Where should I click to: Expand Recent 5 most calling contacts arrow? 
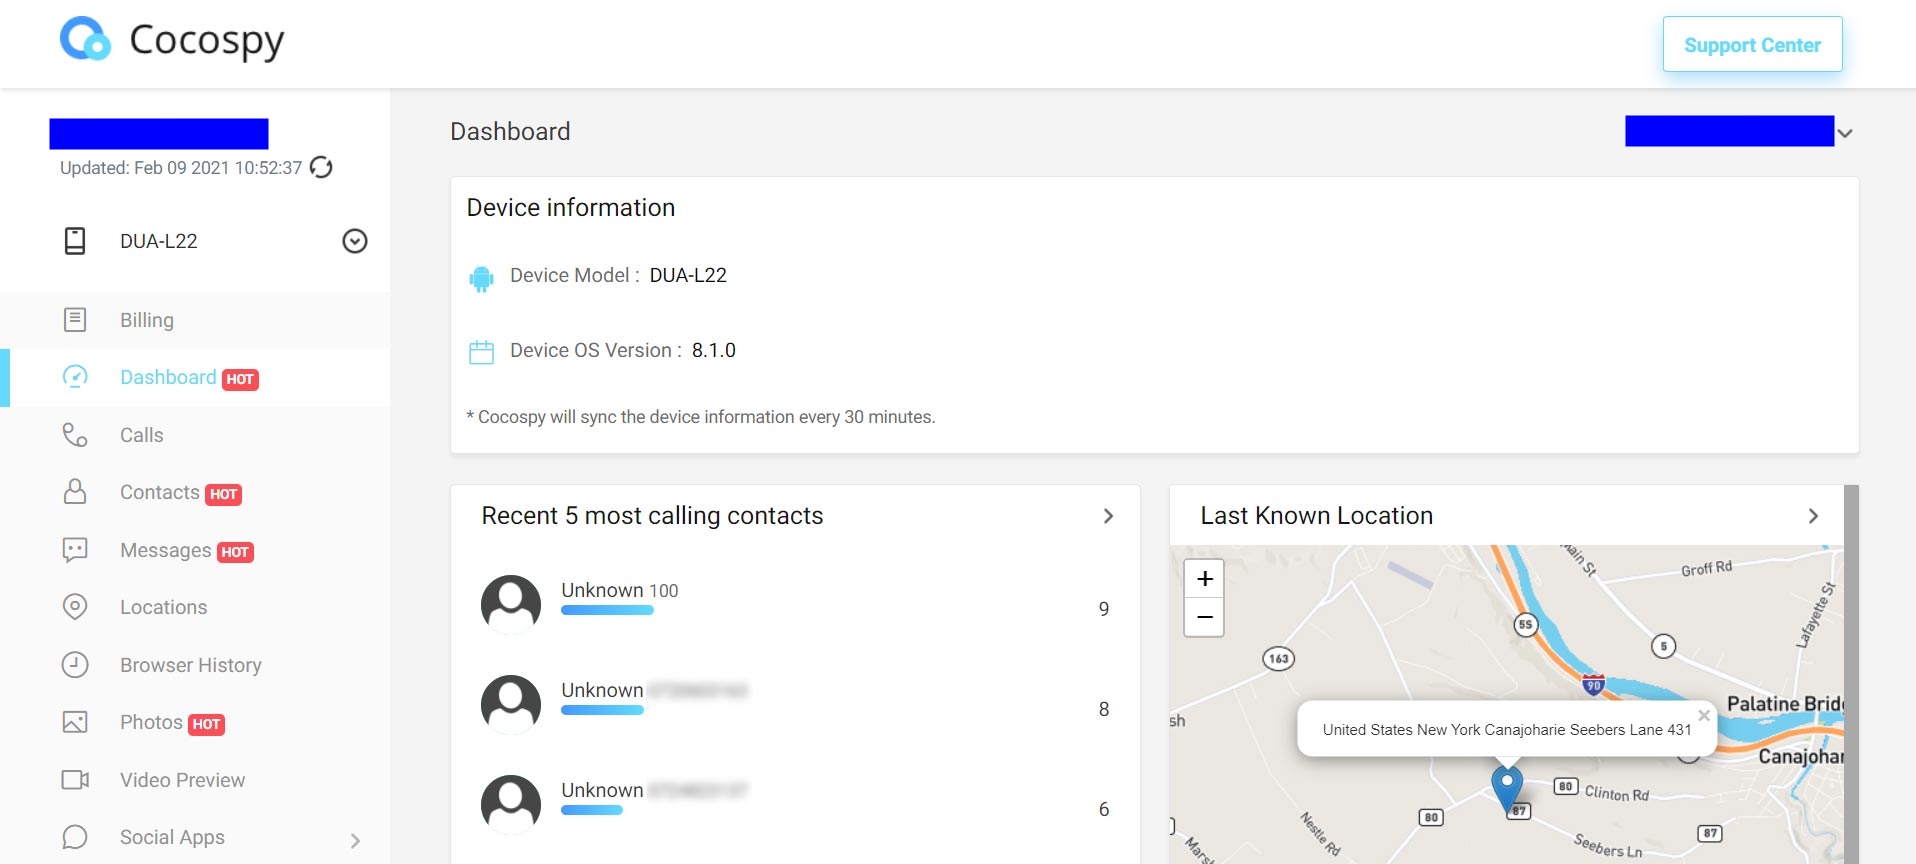1108,516
